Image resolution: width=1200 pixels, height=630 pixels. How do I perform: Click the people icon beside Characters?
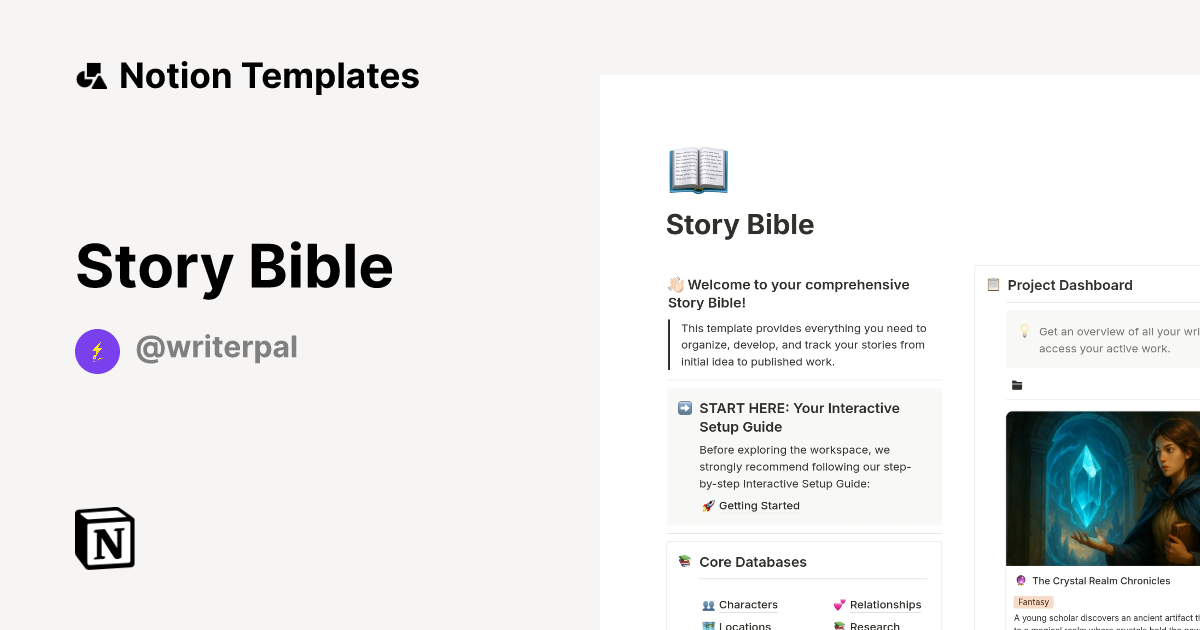(709, 604)
